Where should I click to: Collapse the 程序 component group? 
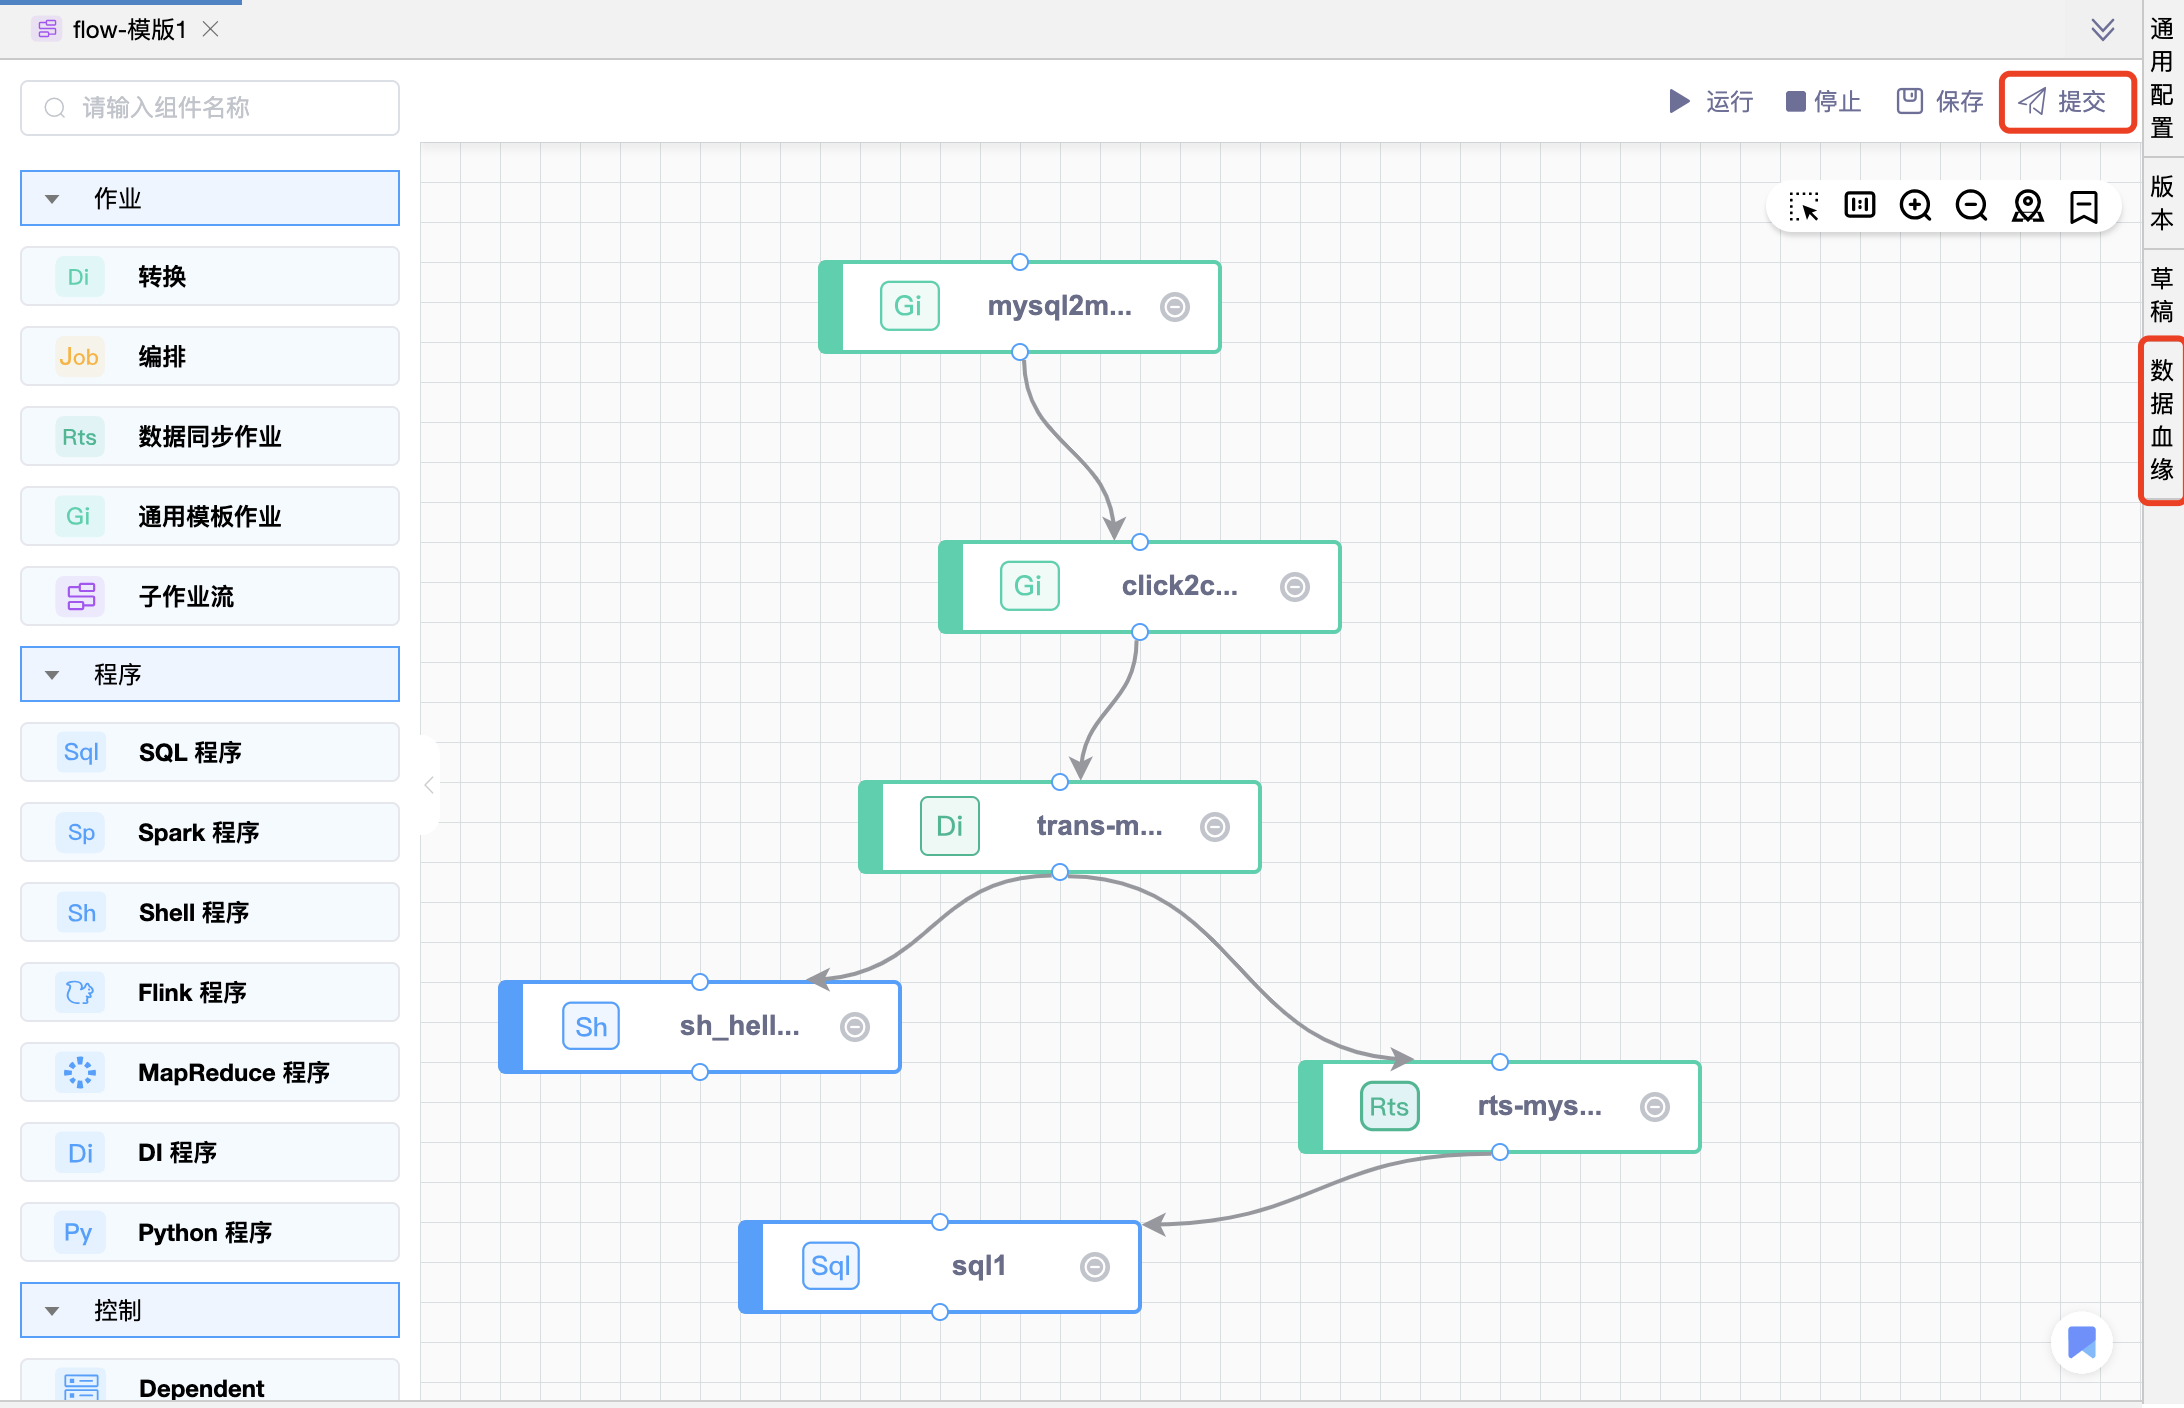coord(52,675)
